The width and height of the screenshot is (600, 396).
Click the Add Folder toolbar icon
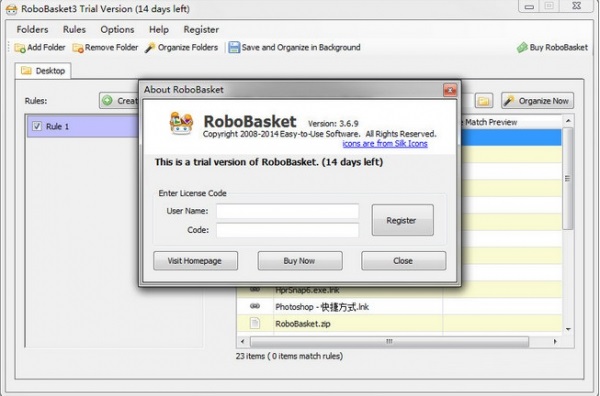pyautogui.click(x=20, y=48)
